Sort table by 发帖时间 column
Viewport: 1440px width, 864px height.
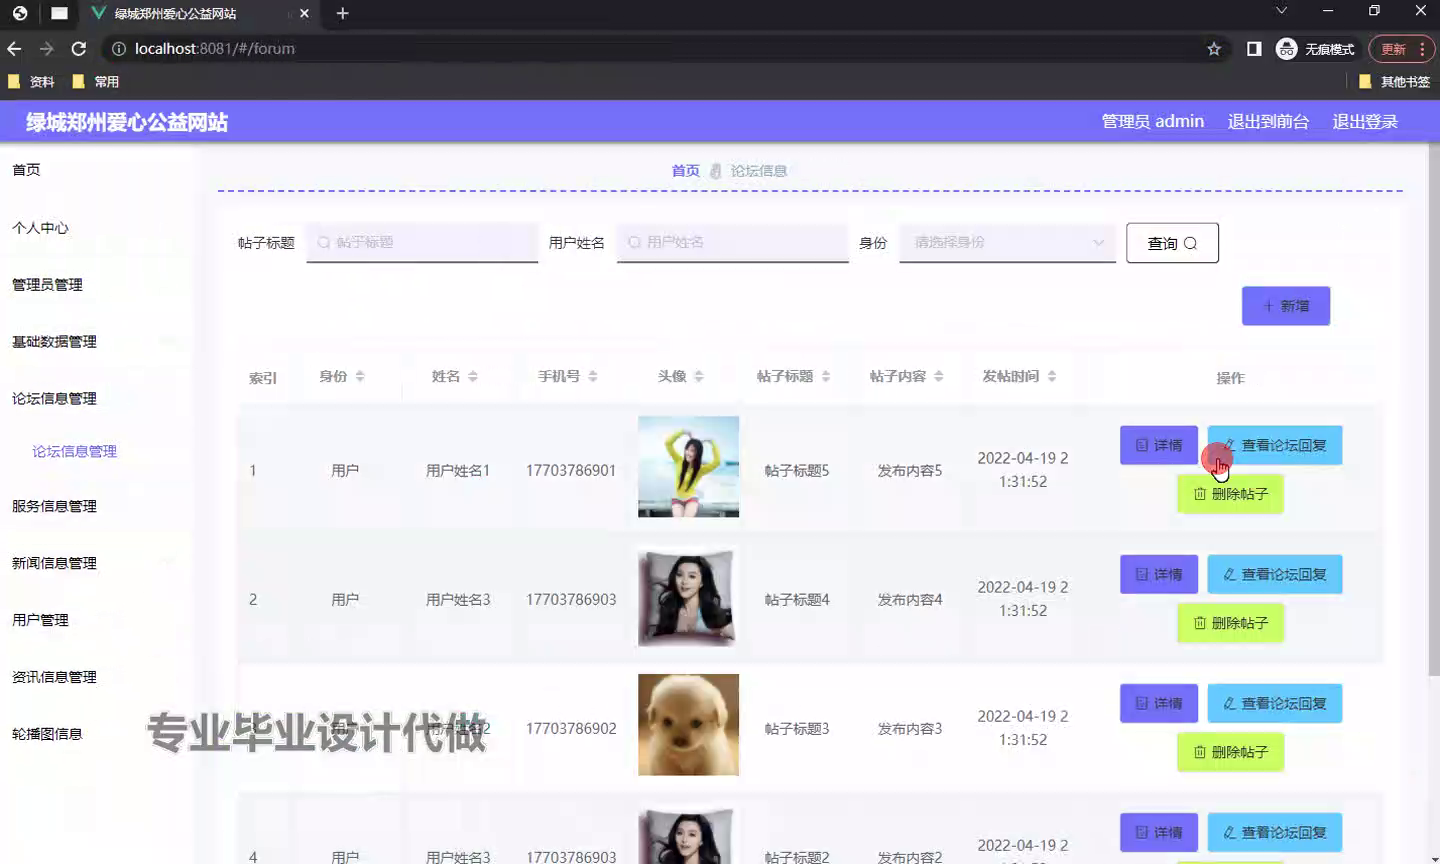point(1052,376)
